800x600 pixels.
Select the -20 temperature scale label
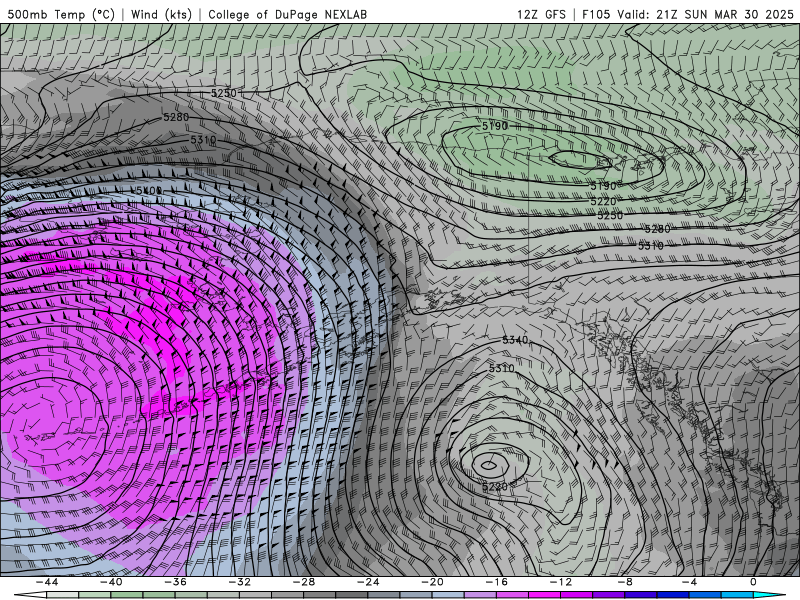point(432,582)
